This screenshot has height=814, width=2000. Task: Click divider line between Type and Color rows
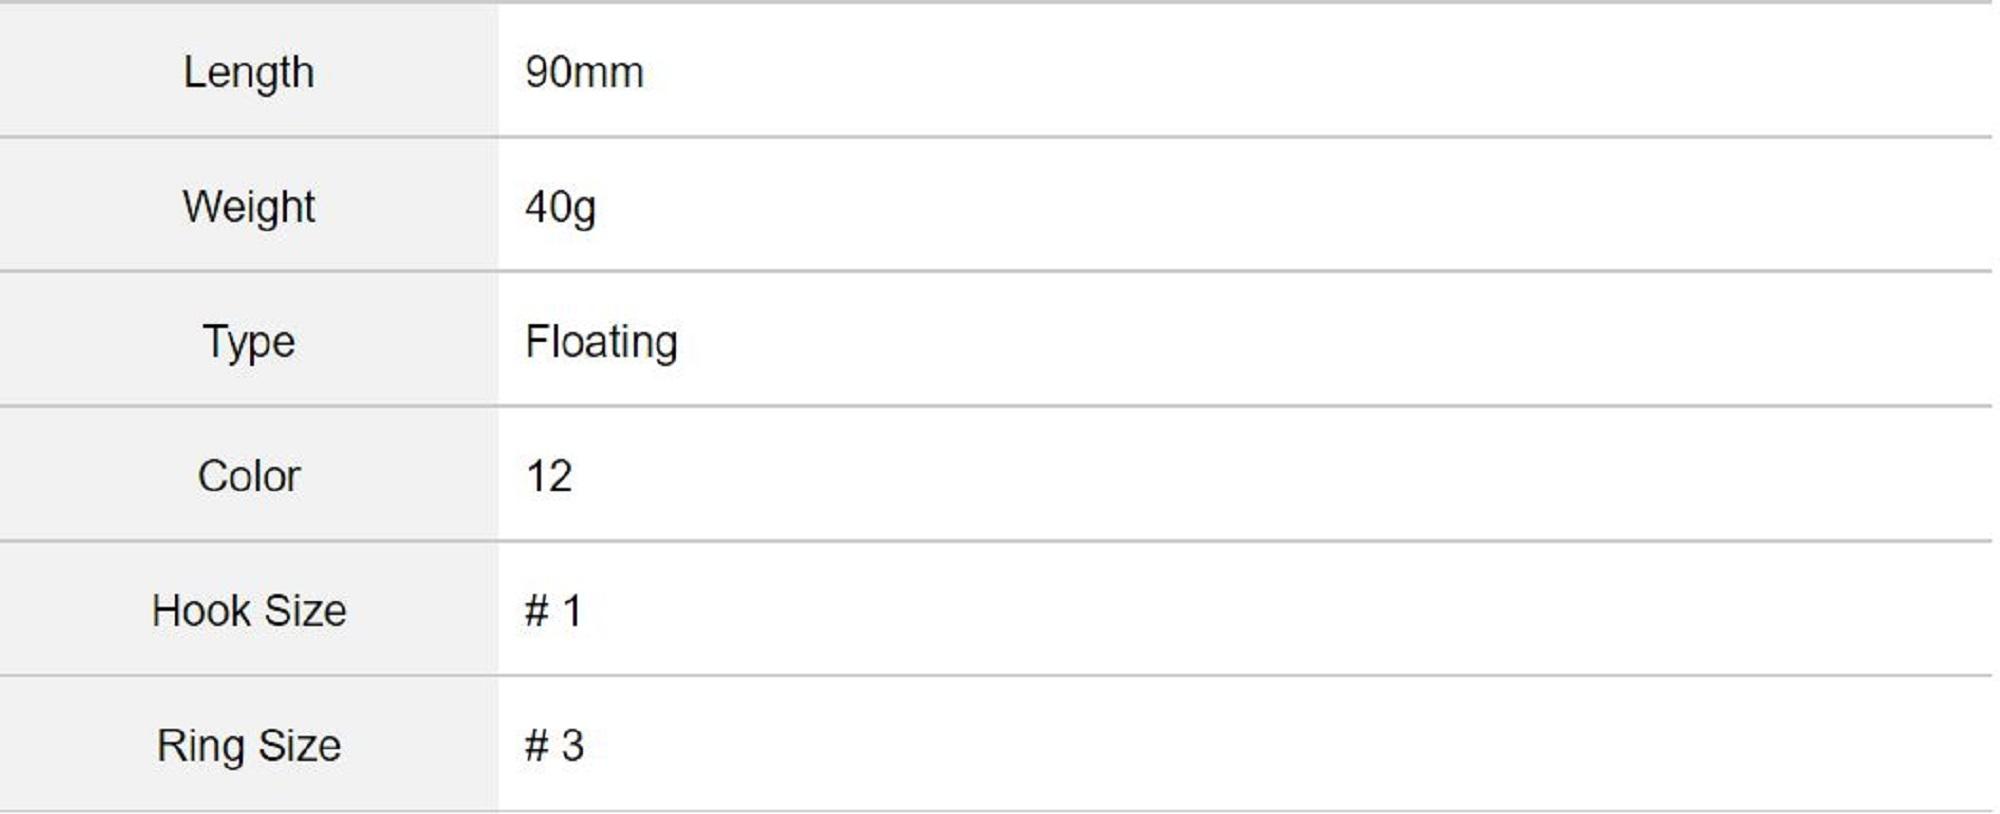click(1000, 406)
